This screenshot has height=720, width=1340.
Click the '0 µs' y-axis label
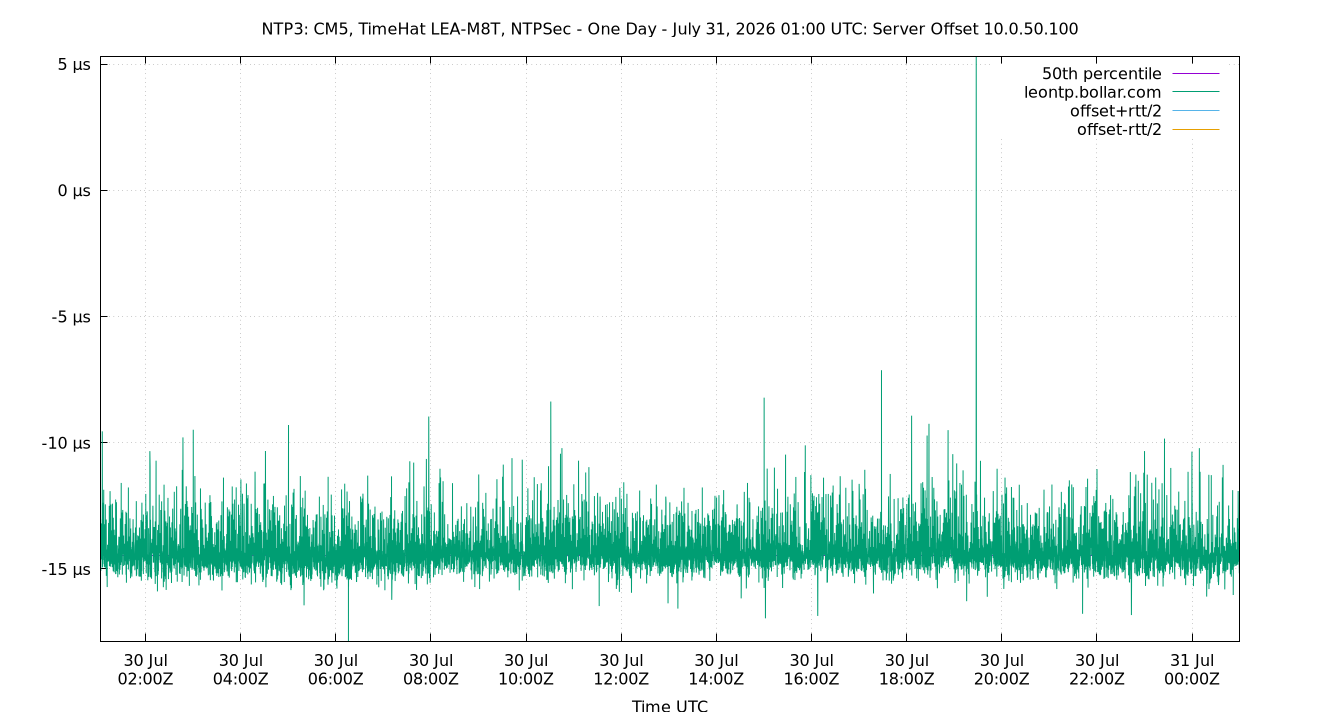pos(75,190)
